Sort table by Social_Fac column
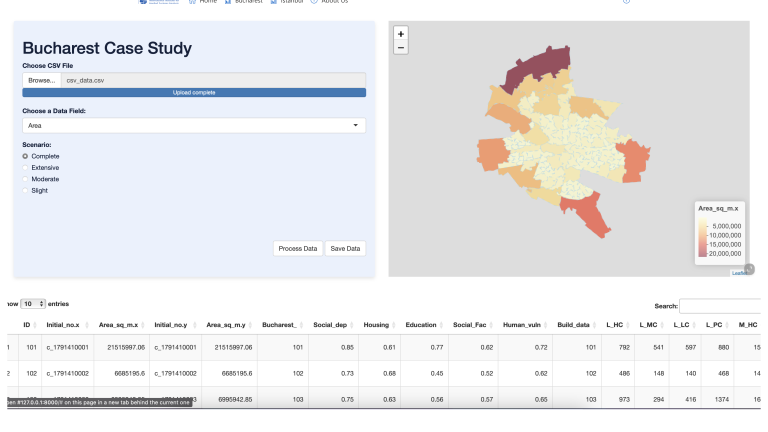The image size is (768, 432). [x=473, y=325]
